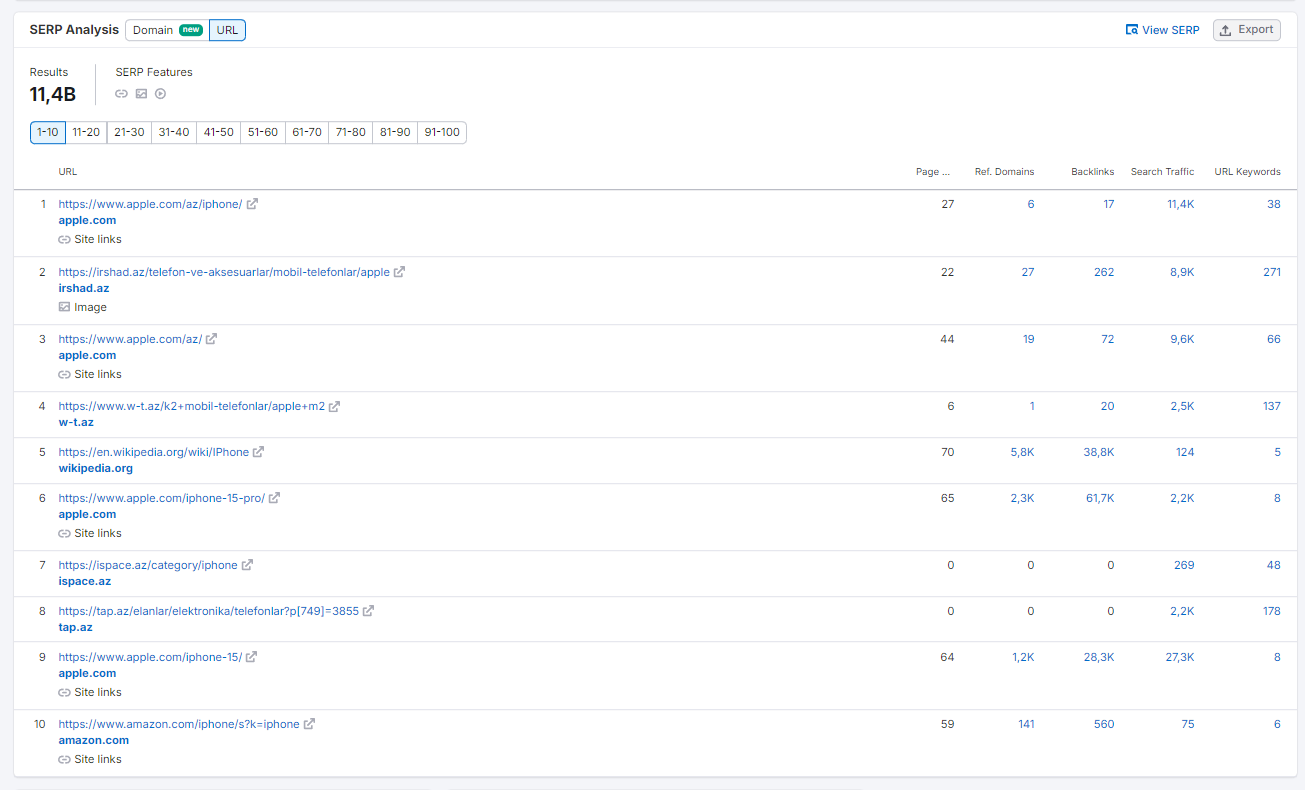Open external link icon for apple.com/az/ row
The width and height of the screenshot is (1305, 790).
(211, 339)
